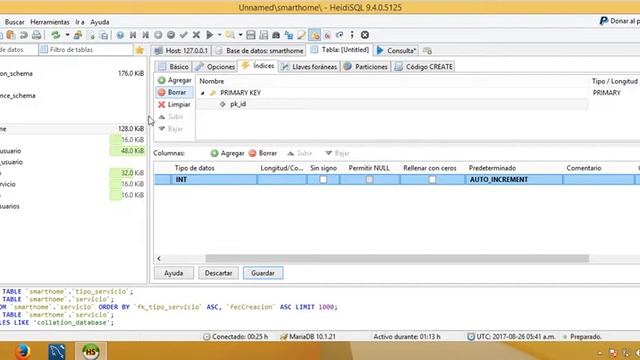This screenshot has height=360, width=640.
Task: Open the run query dropdown arrow
Action: click(x=220, y=35)
